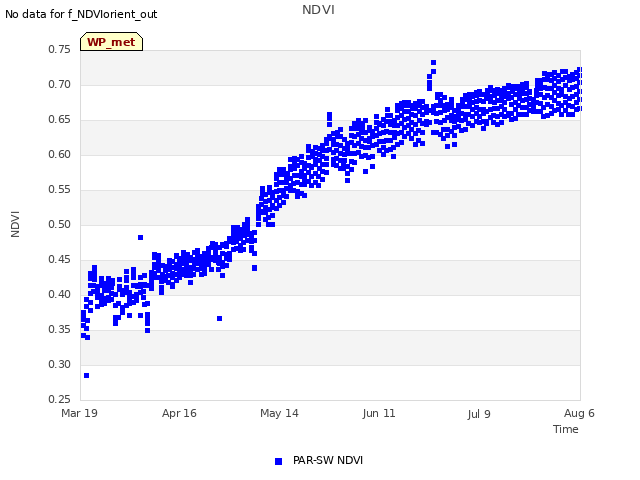640x480 pixels.
Task: Select the isolated outlier point near 0.48 in early April
Action: (x=140, y=238)
